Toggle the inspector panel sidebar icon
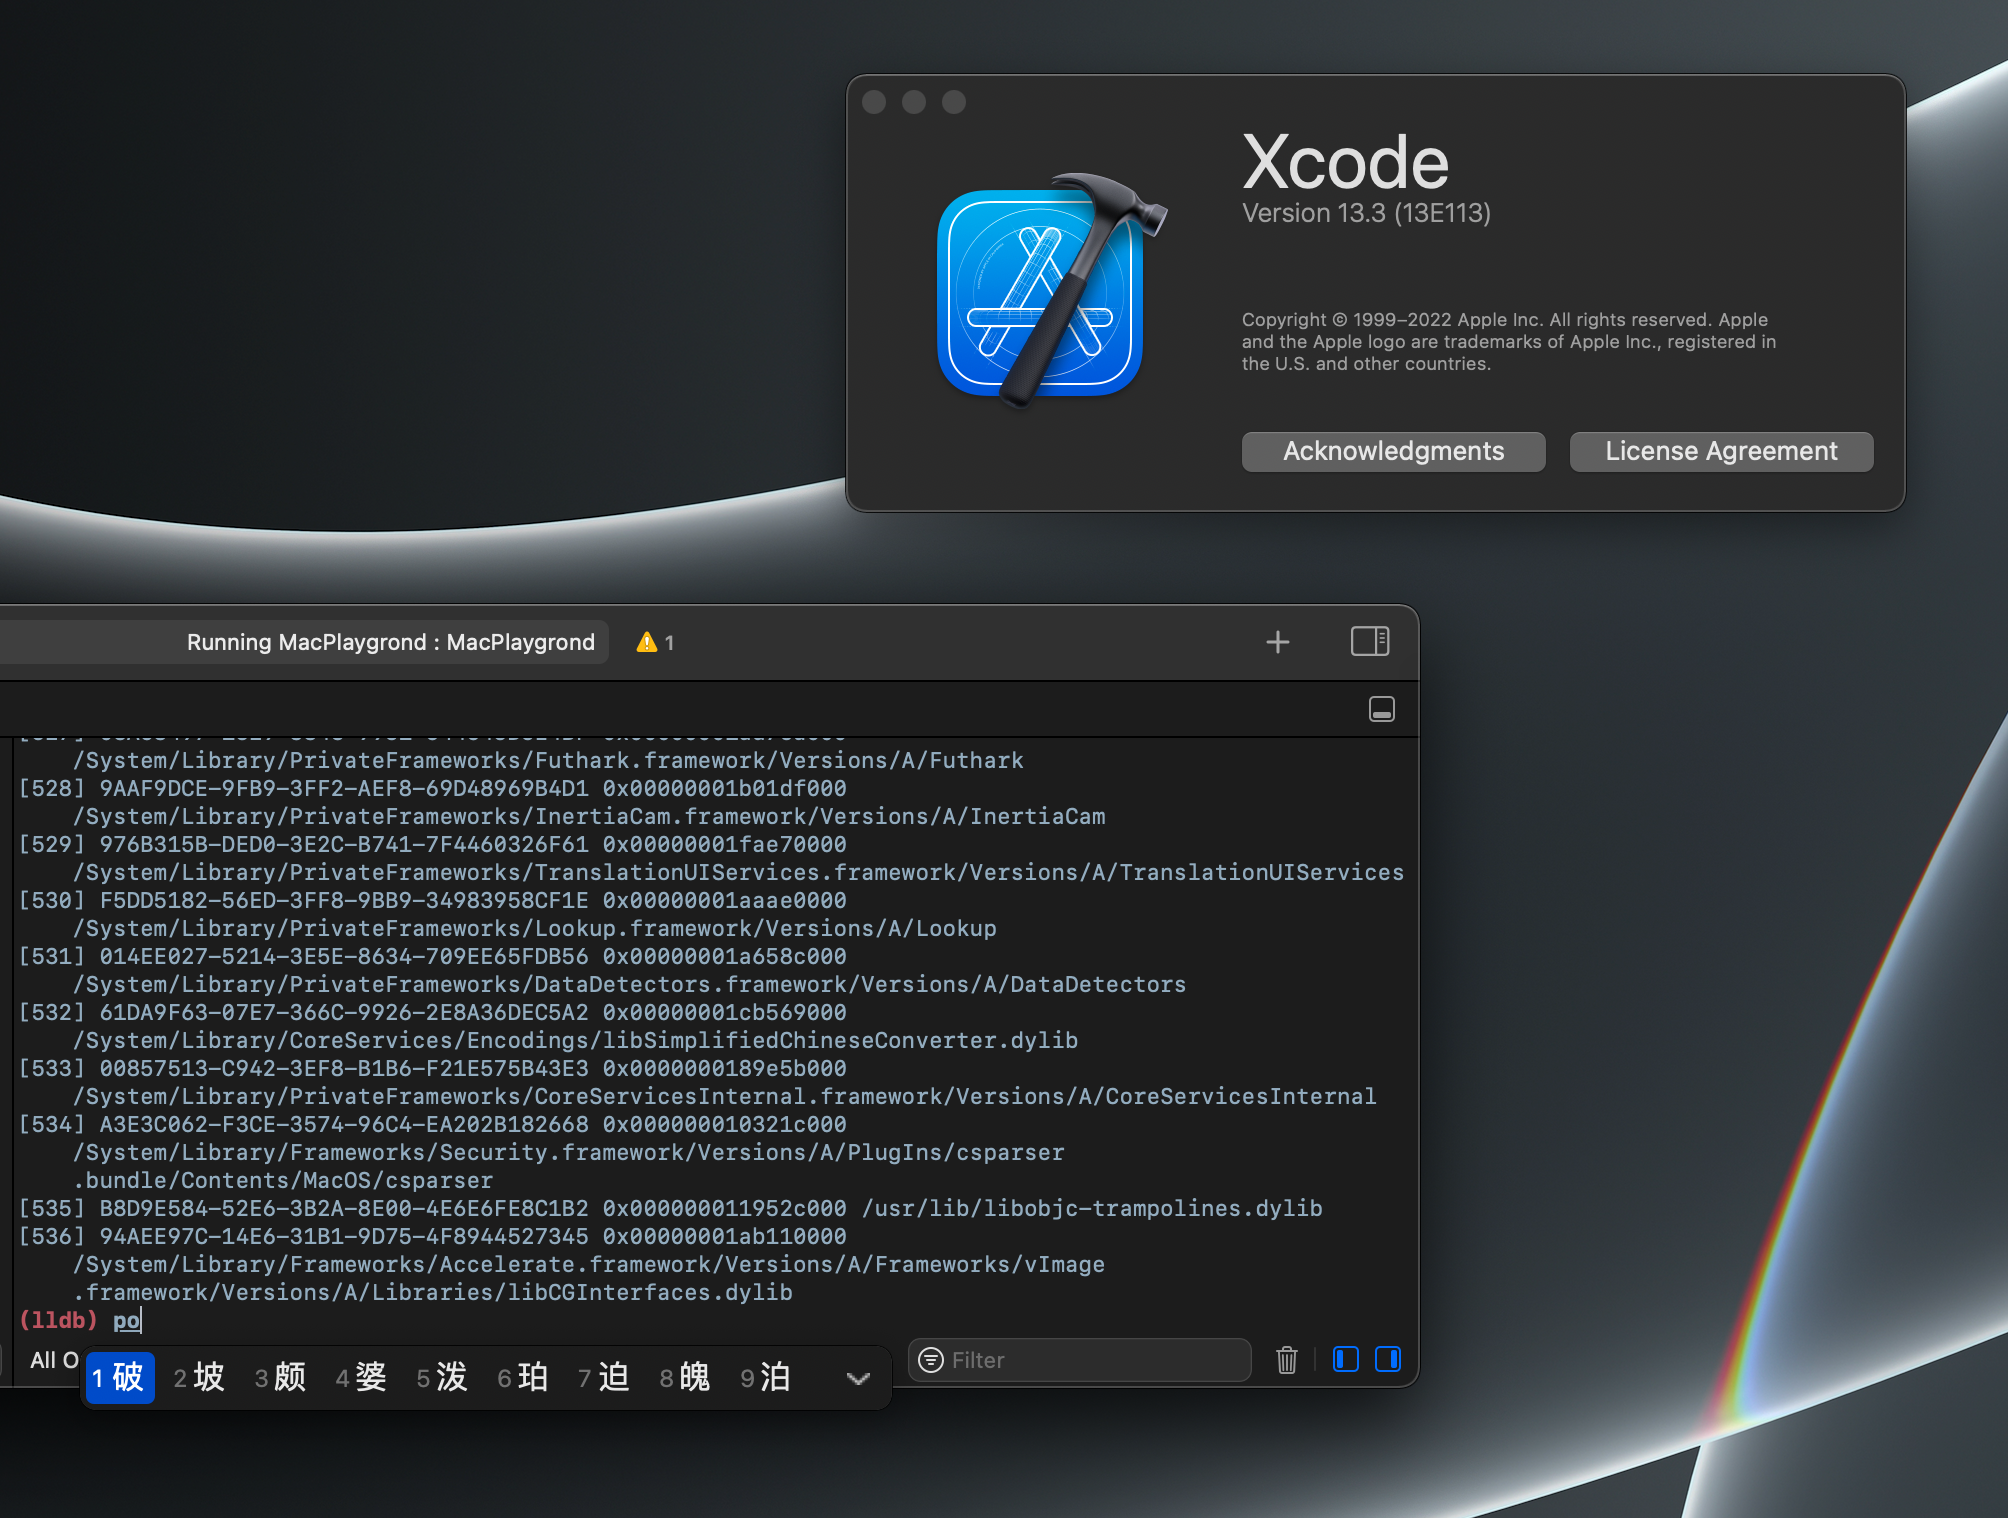The width and height of the screenshot is (2008, 1518). [x=1369, y=641]
